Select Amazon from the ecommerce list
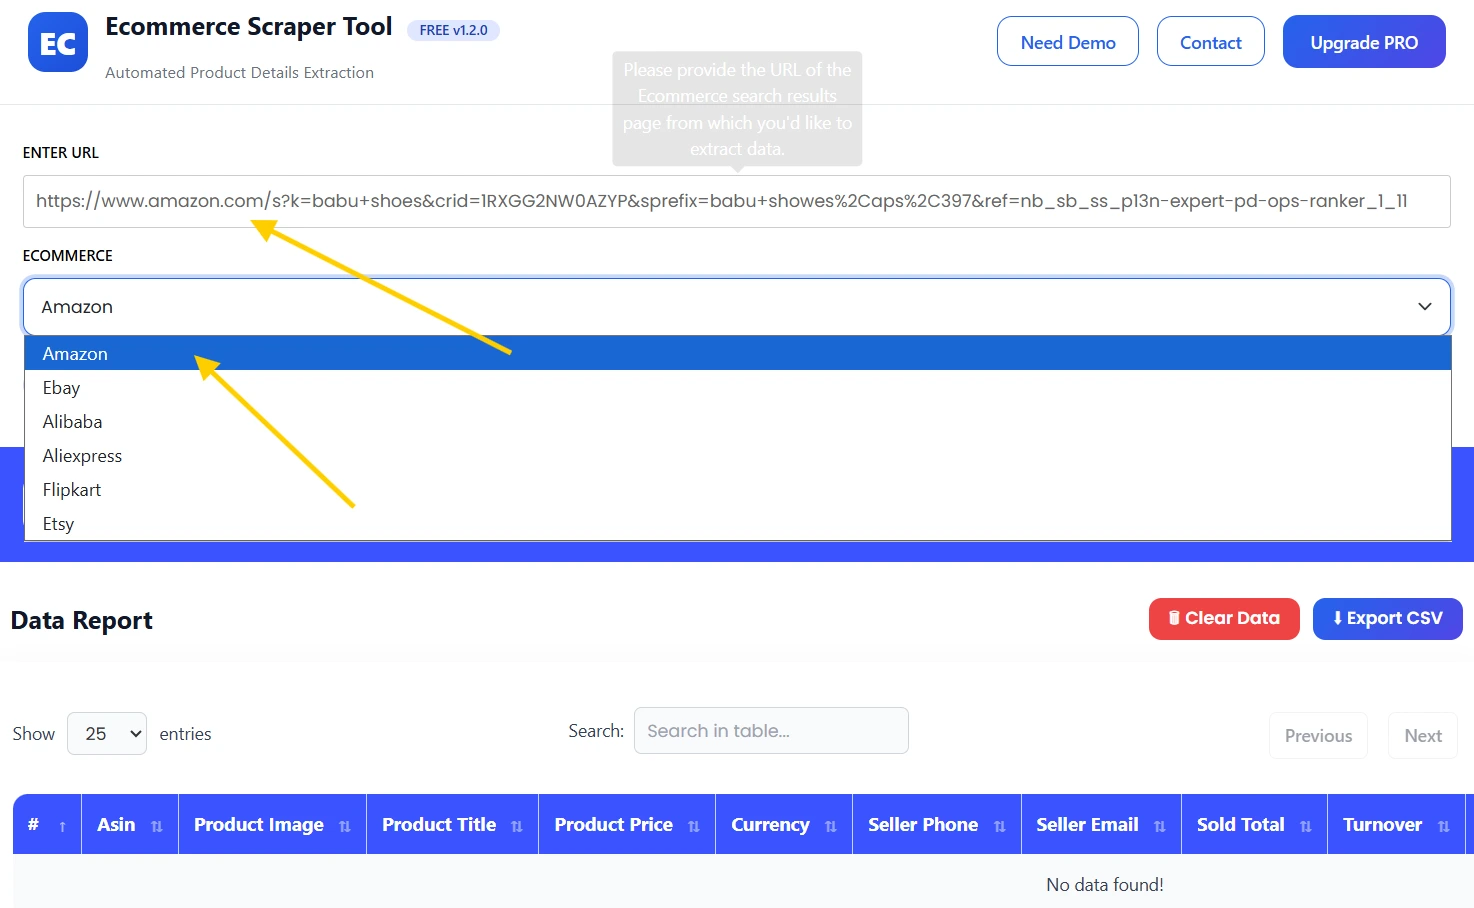 click(738, 353)
